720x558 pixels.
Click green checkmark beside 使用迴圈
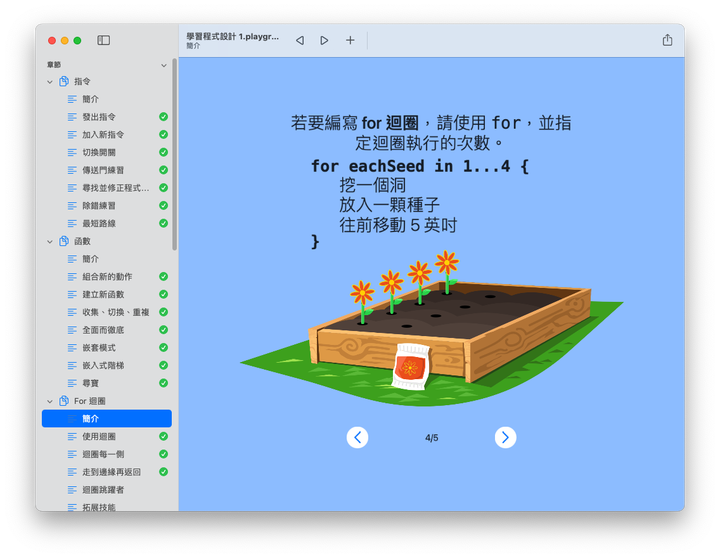tap(163, 436)
